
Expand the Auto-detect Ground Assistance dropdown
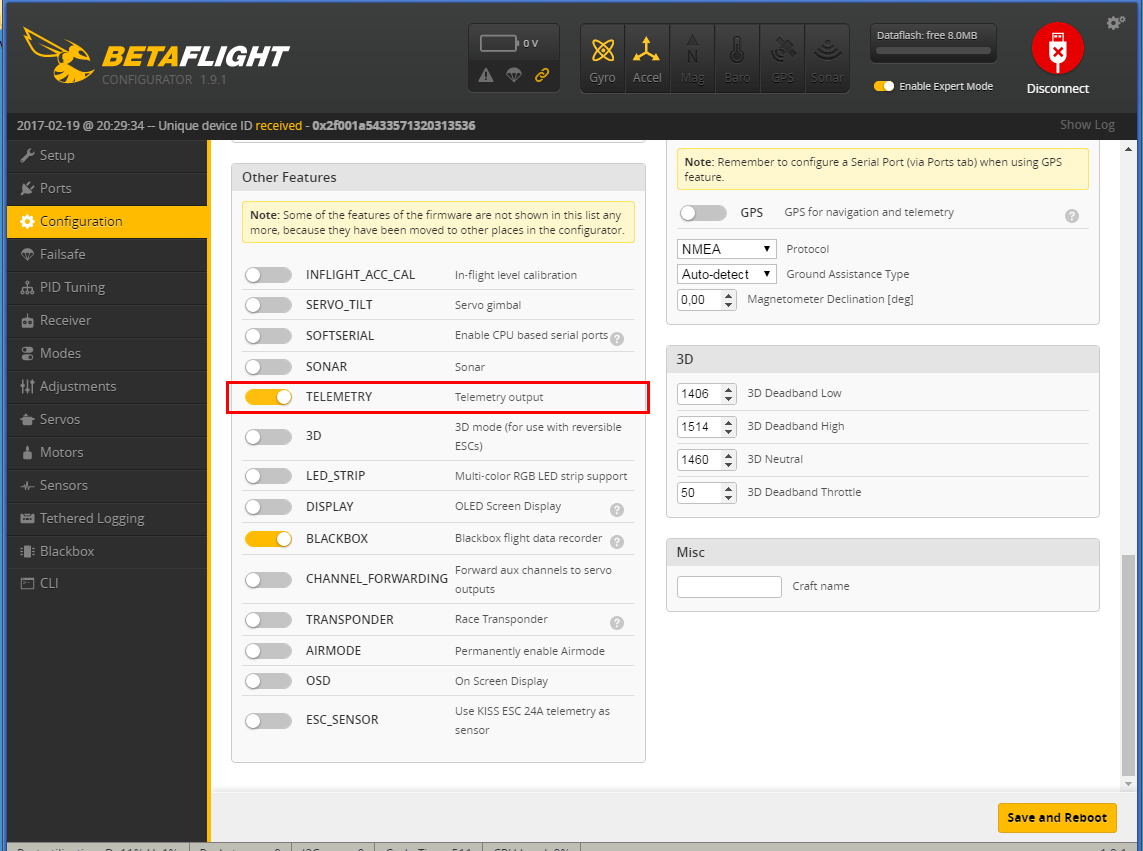click(726, 274)
